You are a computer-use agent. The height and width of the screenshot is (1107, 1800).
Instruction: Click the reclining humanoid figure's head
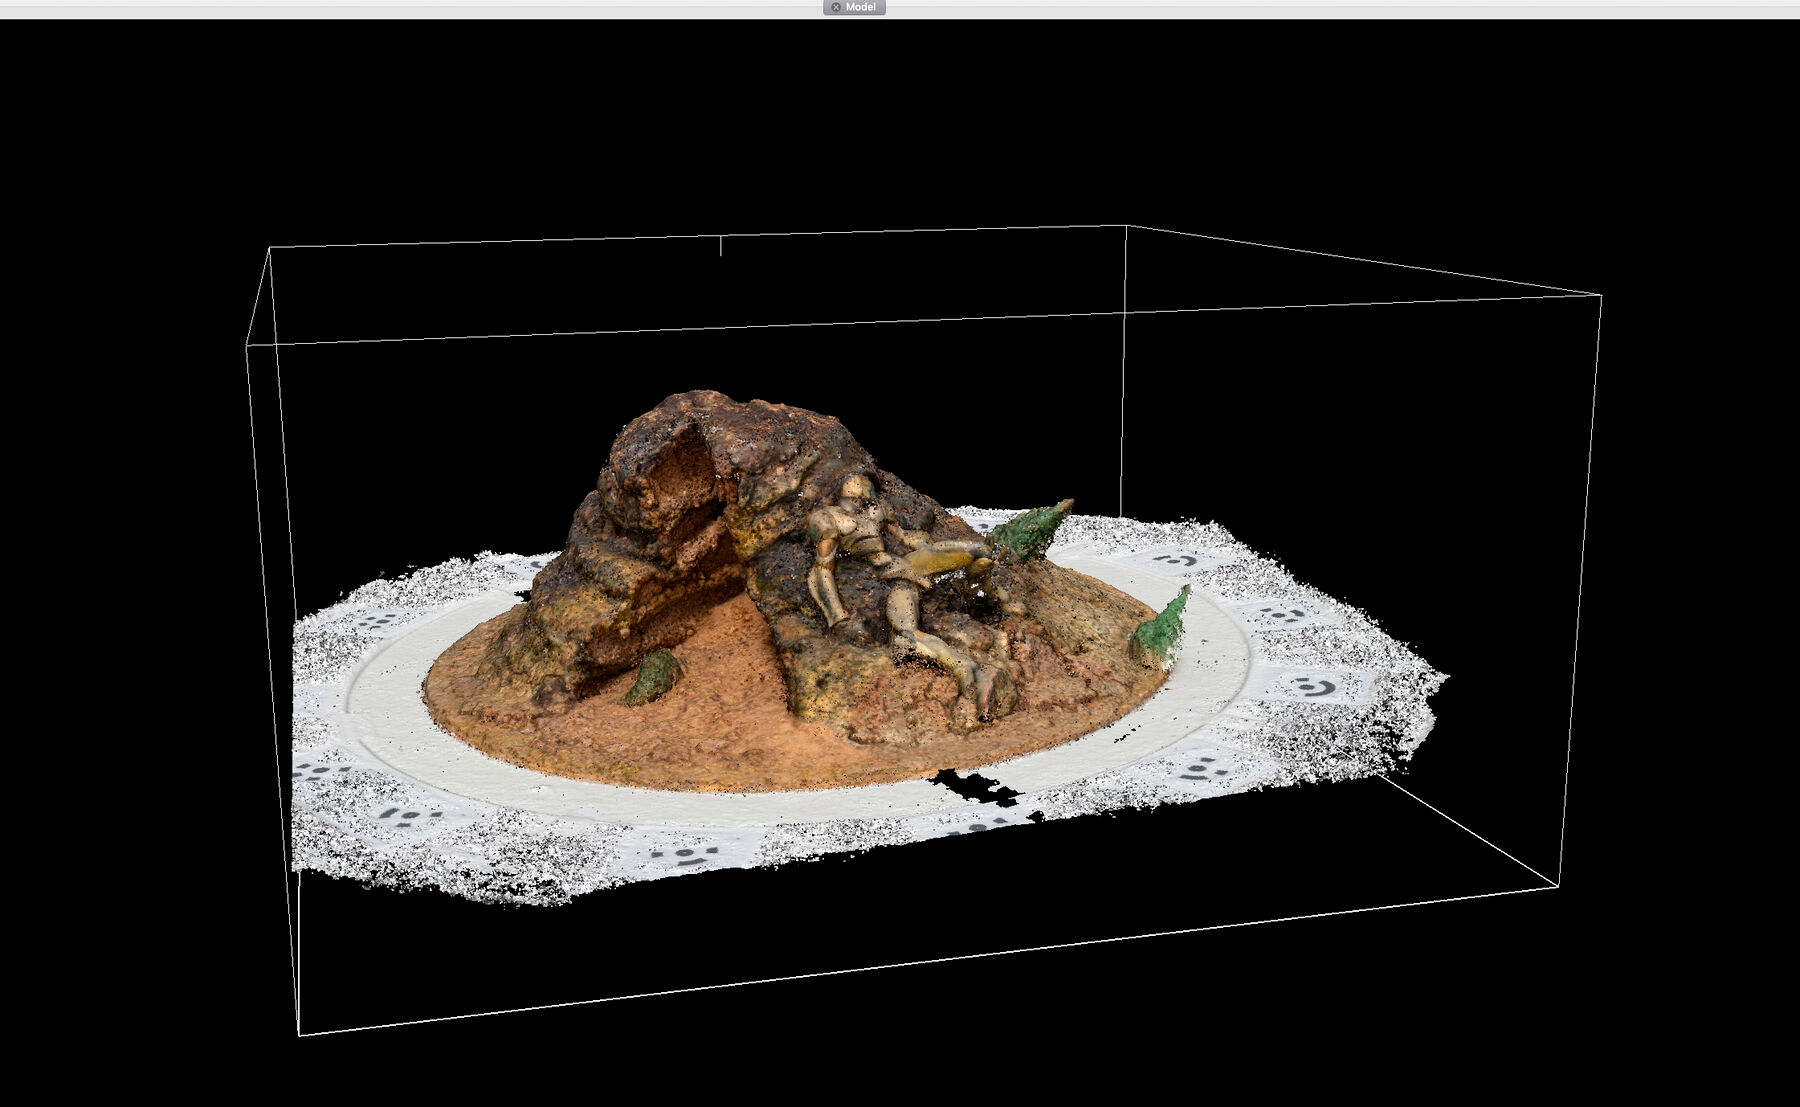pos(857,491)
